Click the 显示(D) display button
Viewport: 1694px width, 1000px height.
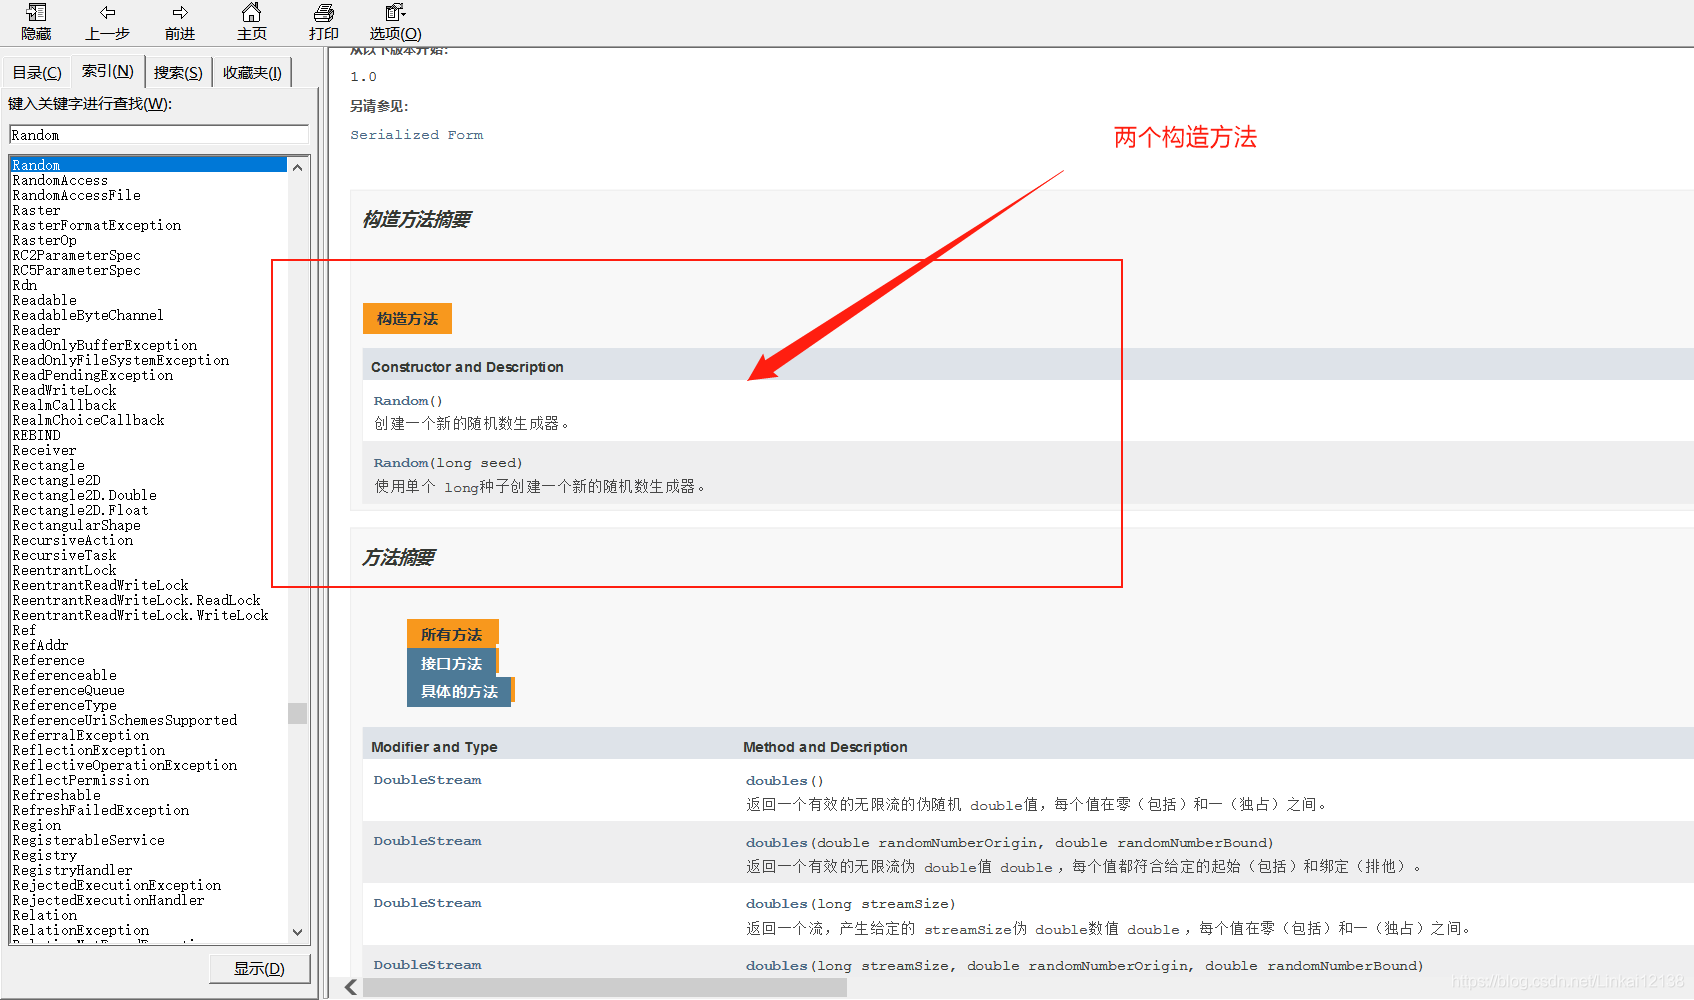coord(259,969)
